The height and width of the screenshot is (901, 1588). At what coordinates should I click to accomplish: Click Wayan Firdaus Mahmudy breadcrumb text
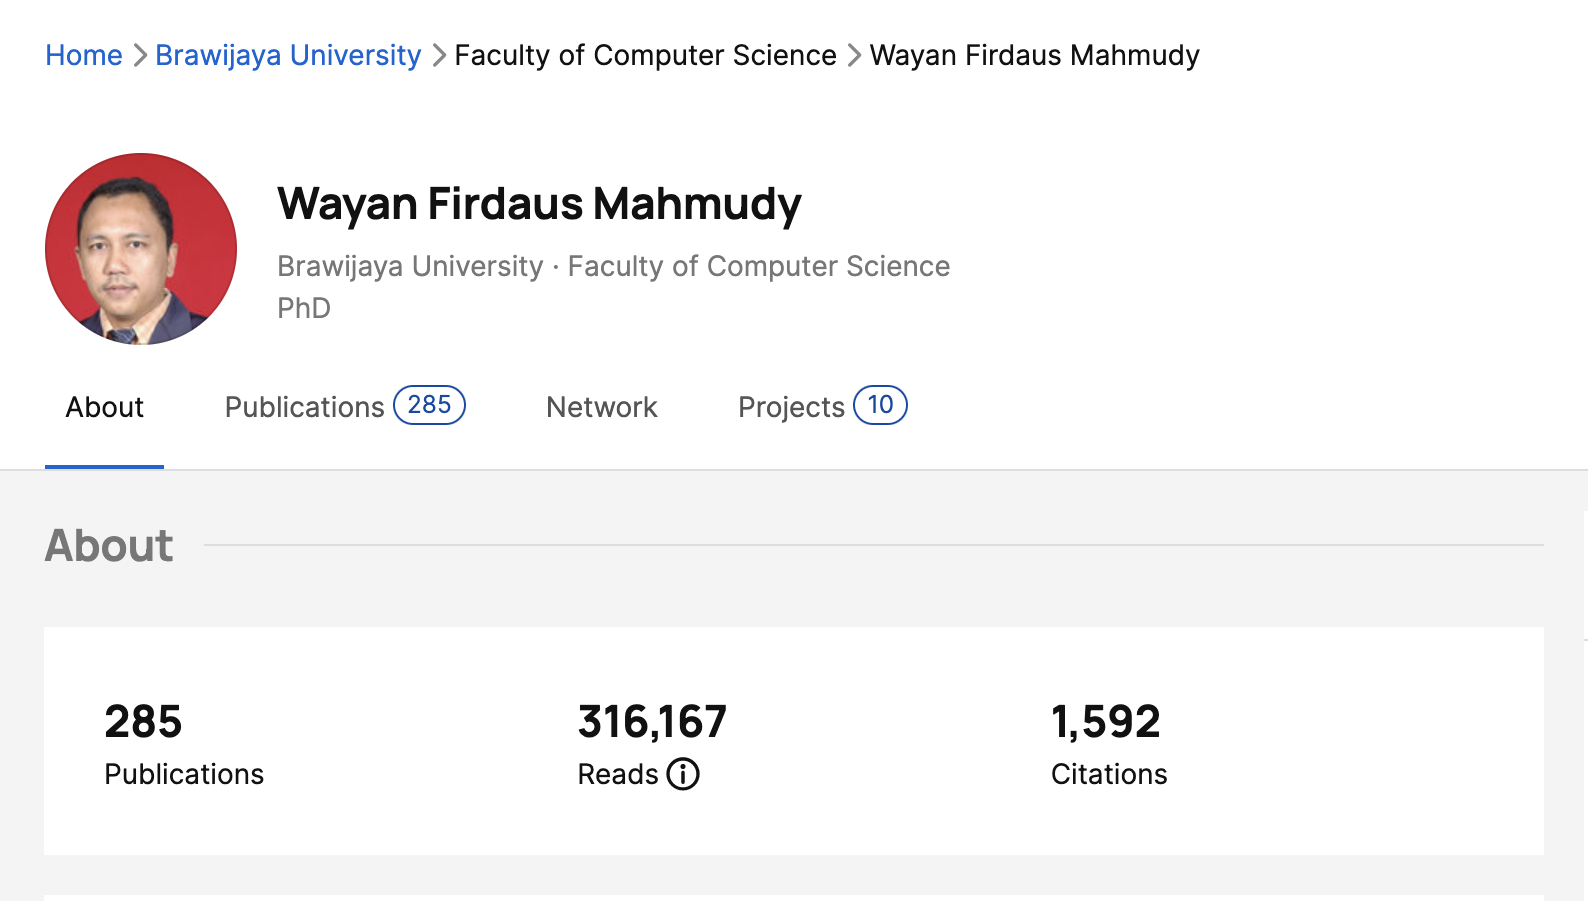(x=1034, y=55)
